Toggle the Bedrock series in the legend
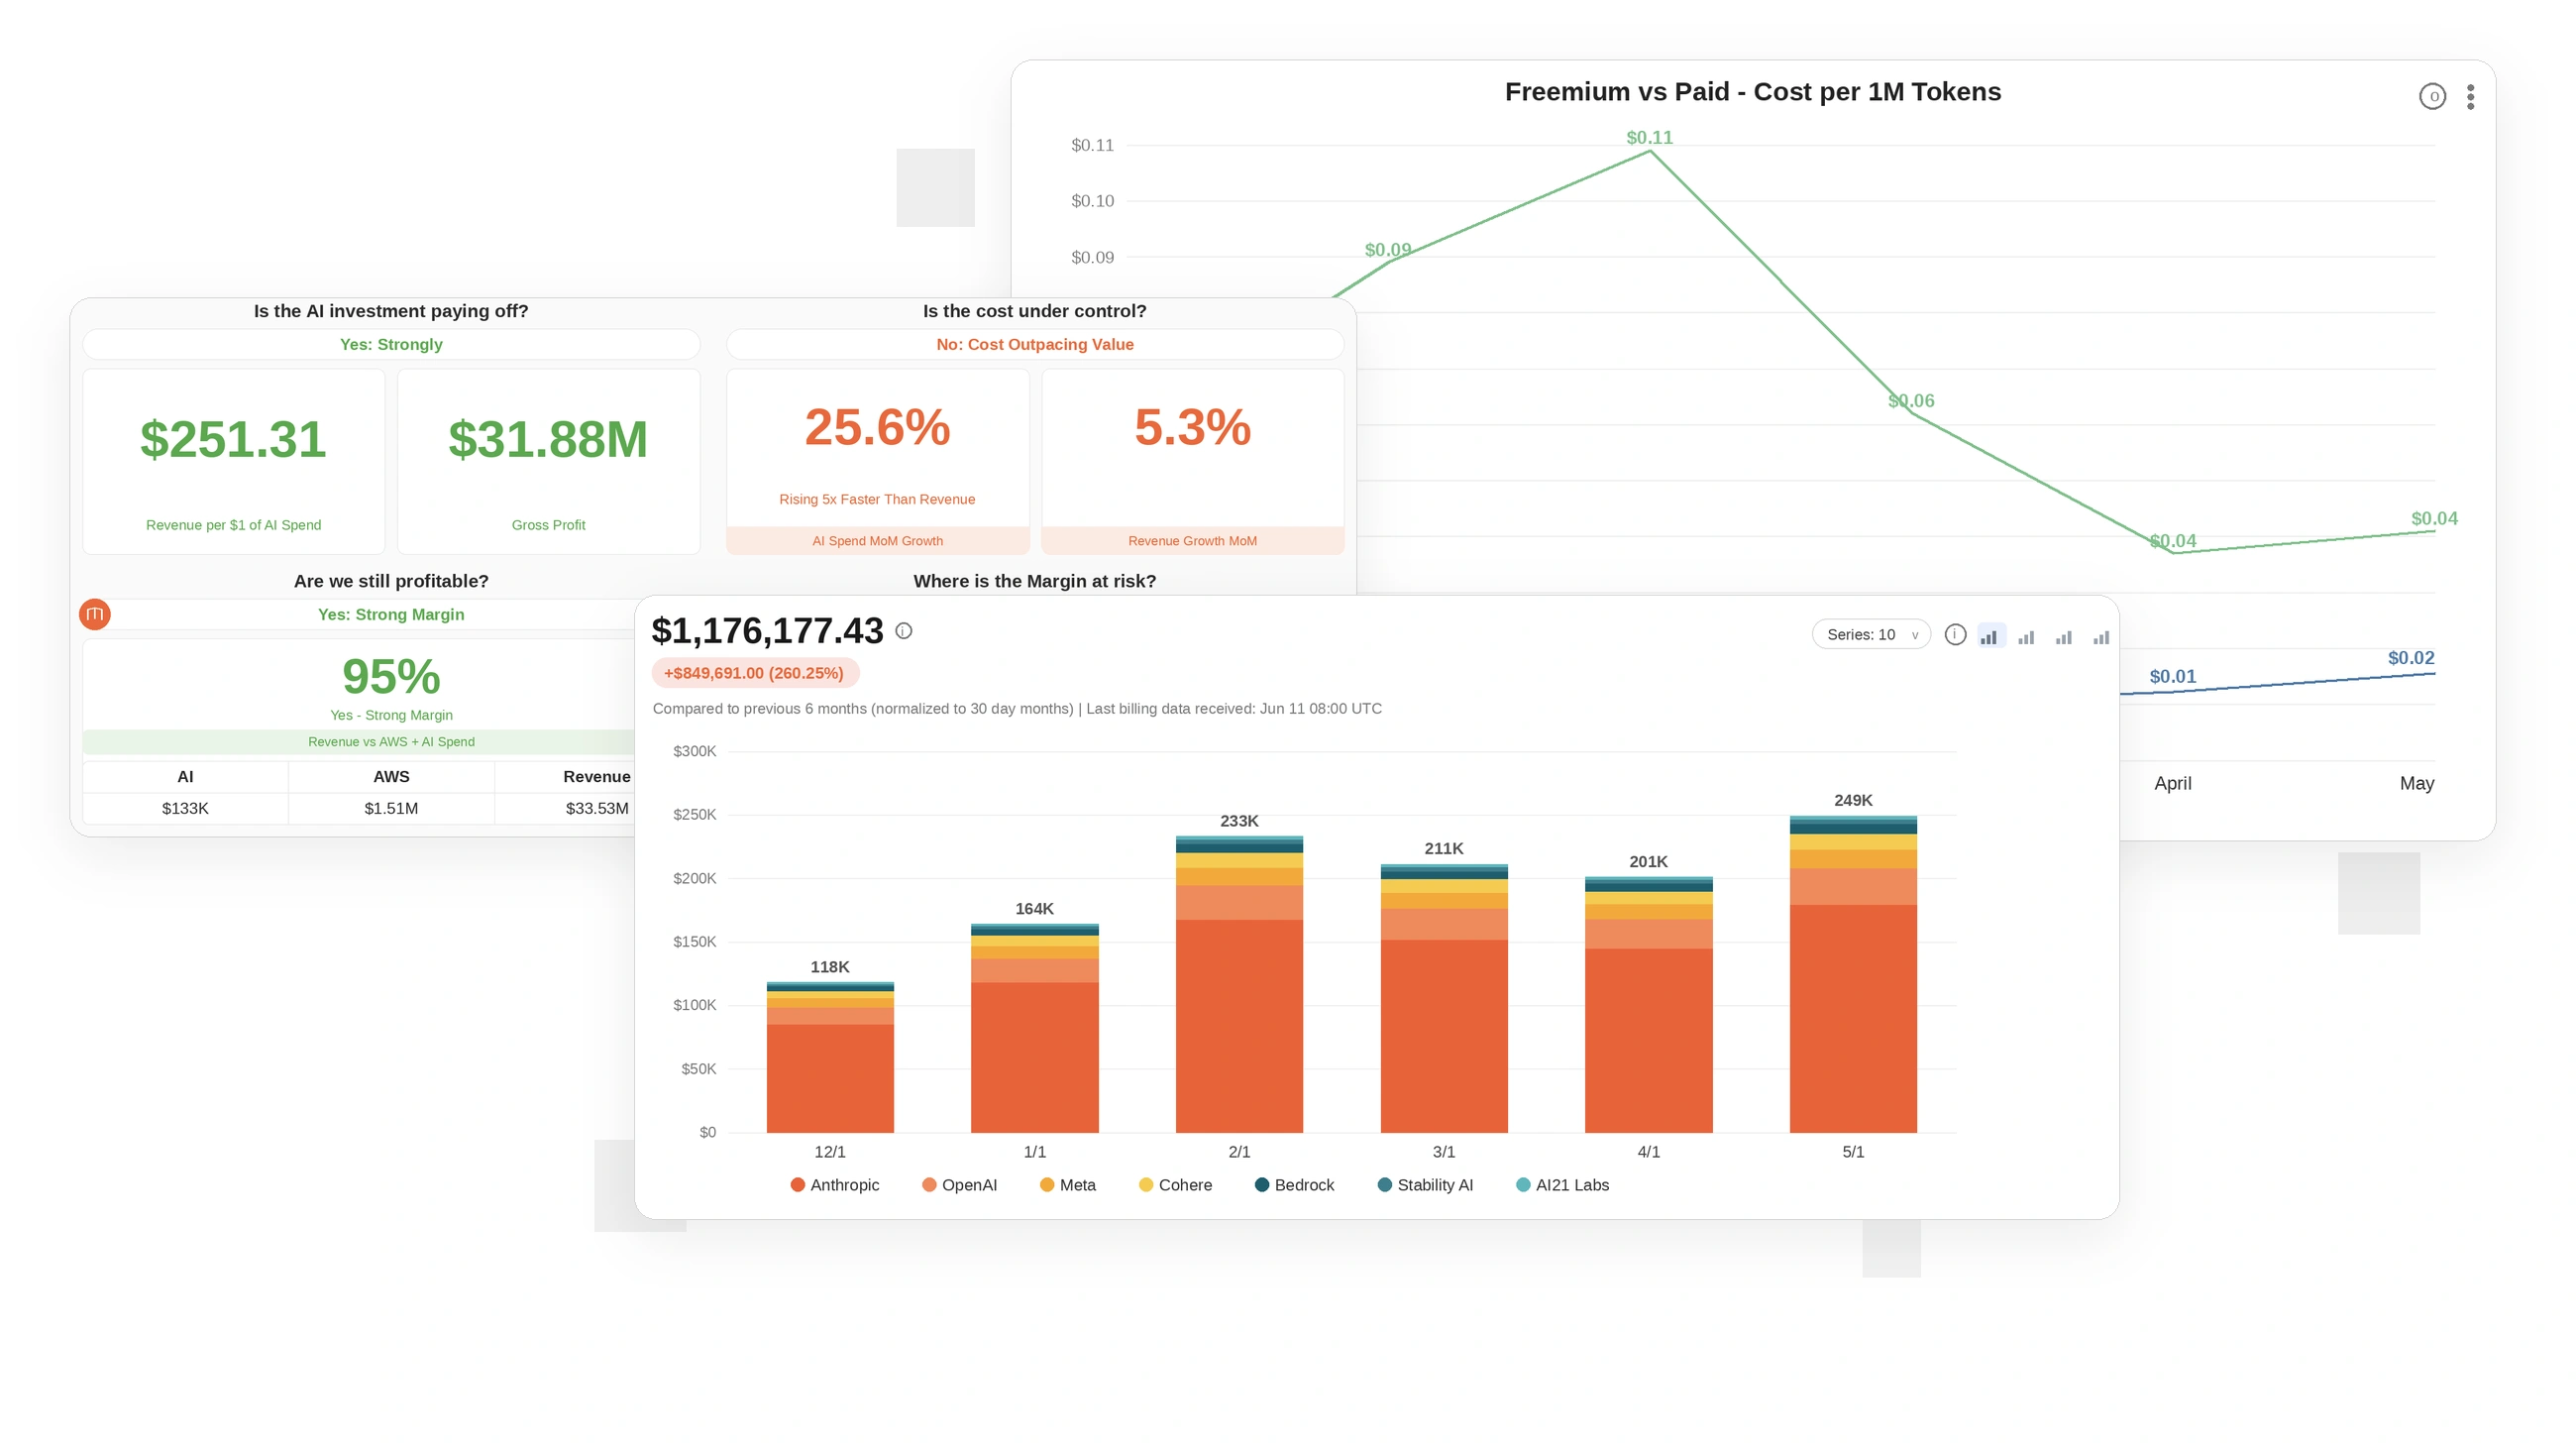Screen dimensions: 2576x1449 click(1295, 1185)
